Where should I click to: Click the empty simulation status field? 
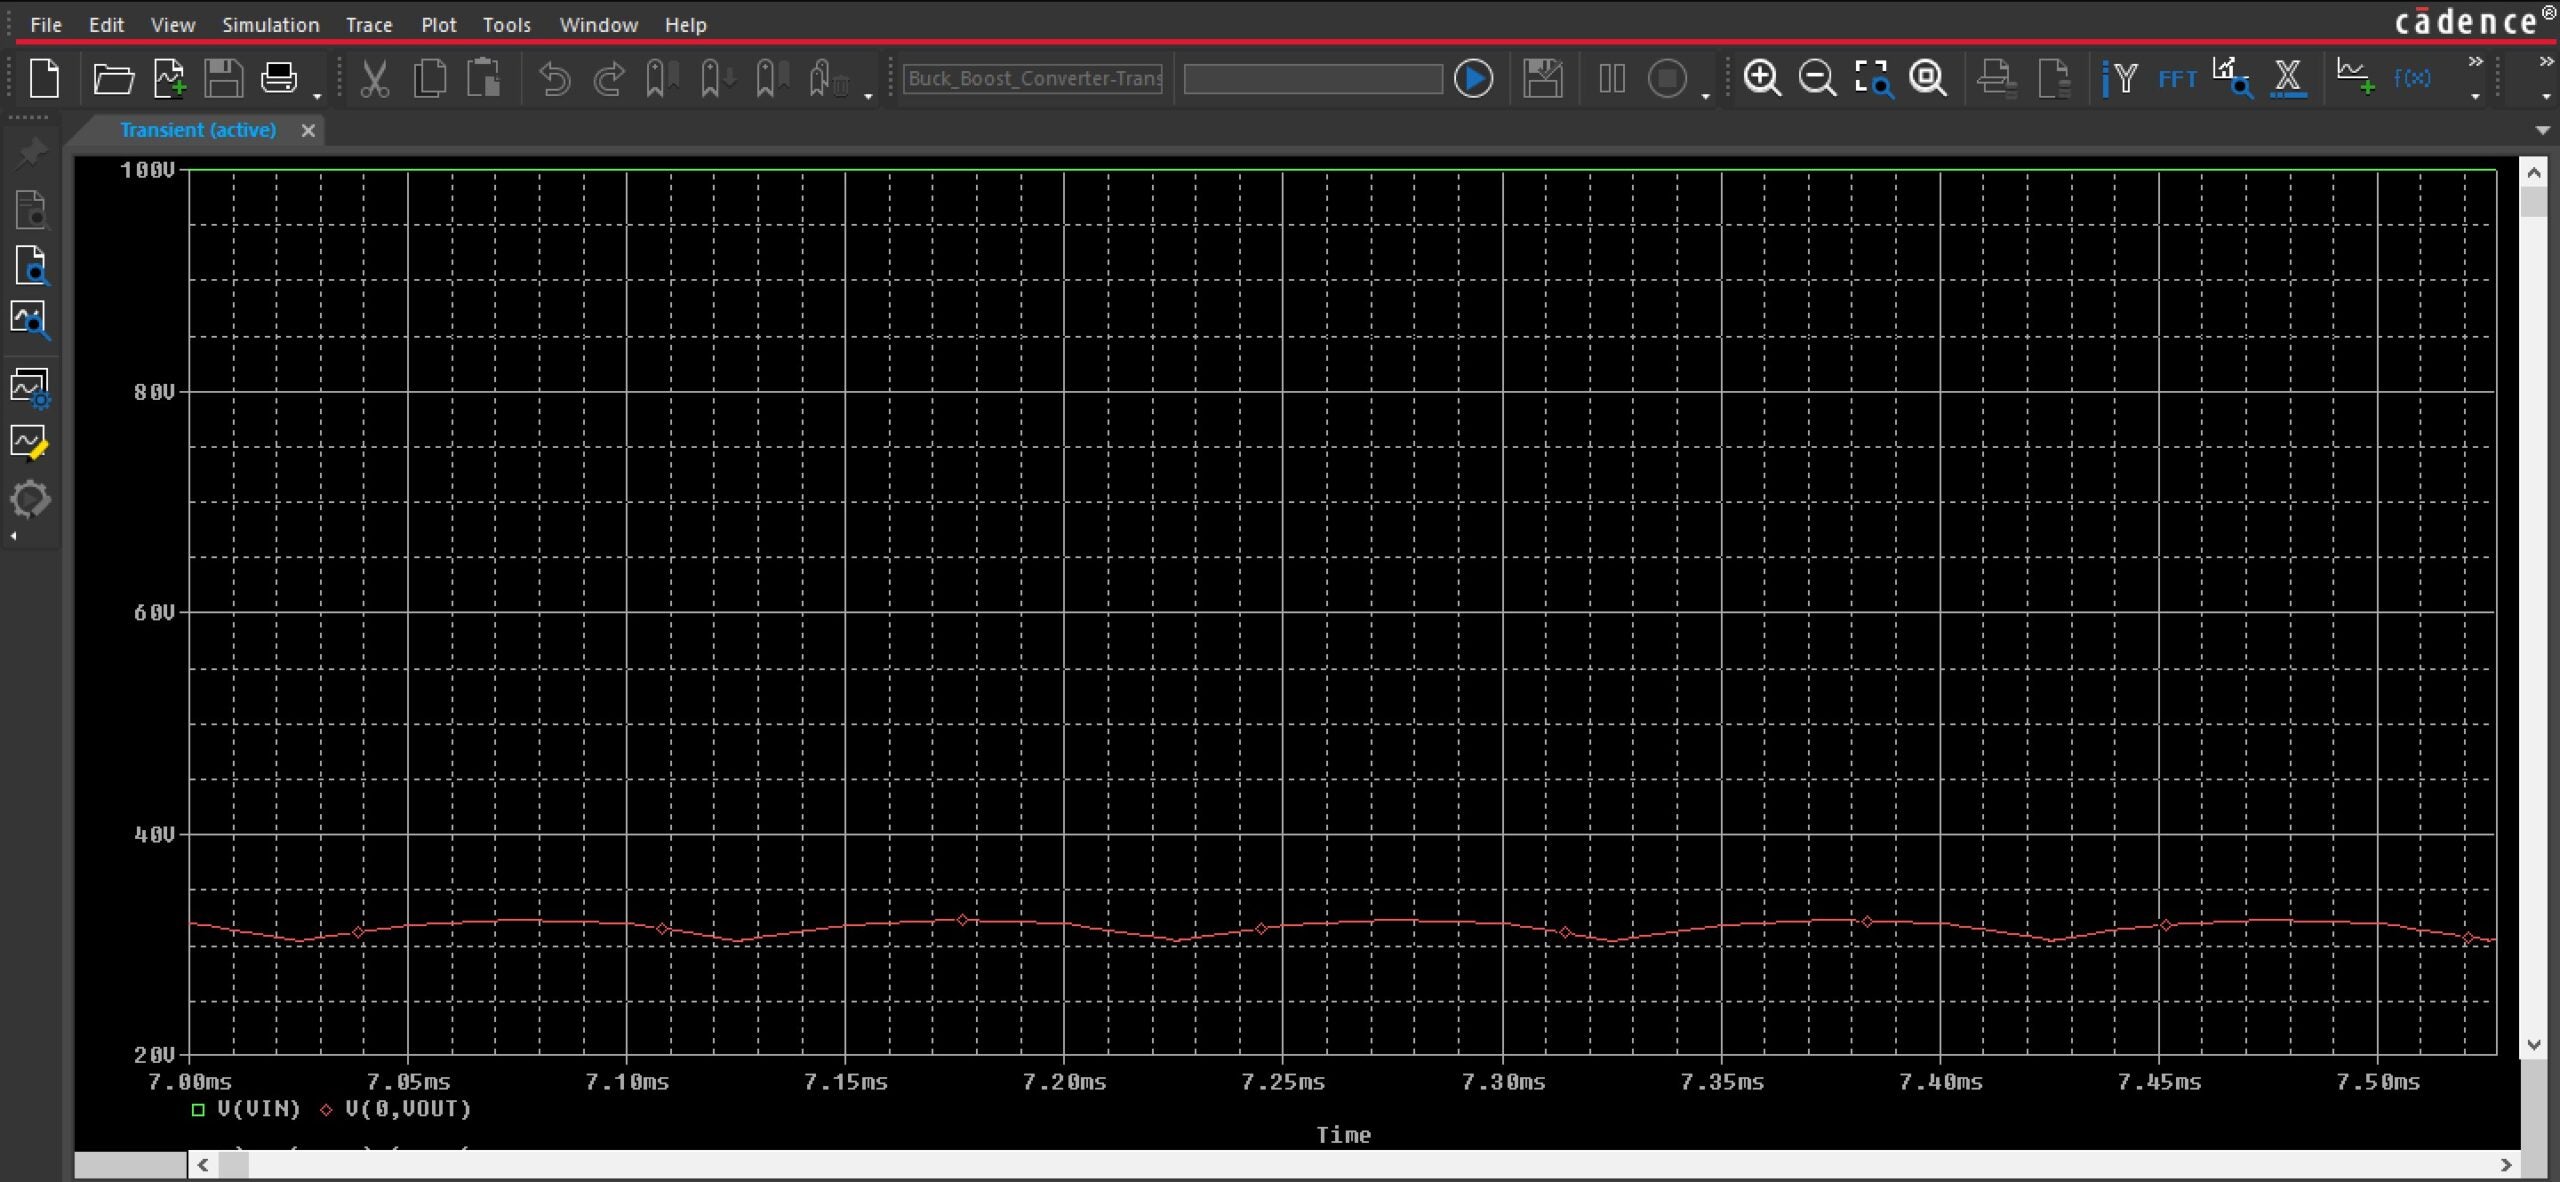[x=1313, y=78]
